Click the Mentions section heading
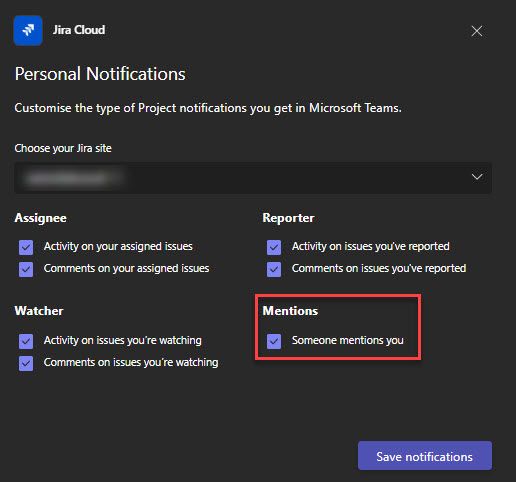 290,311
